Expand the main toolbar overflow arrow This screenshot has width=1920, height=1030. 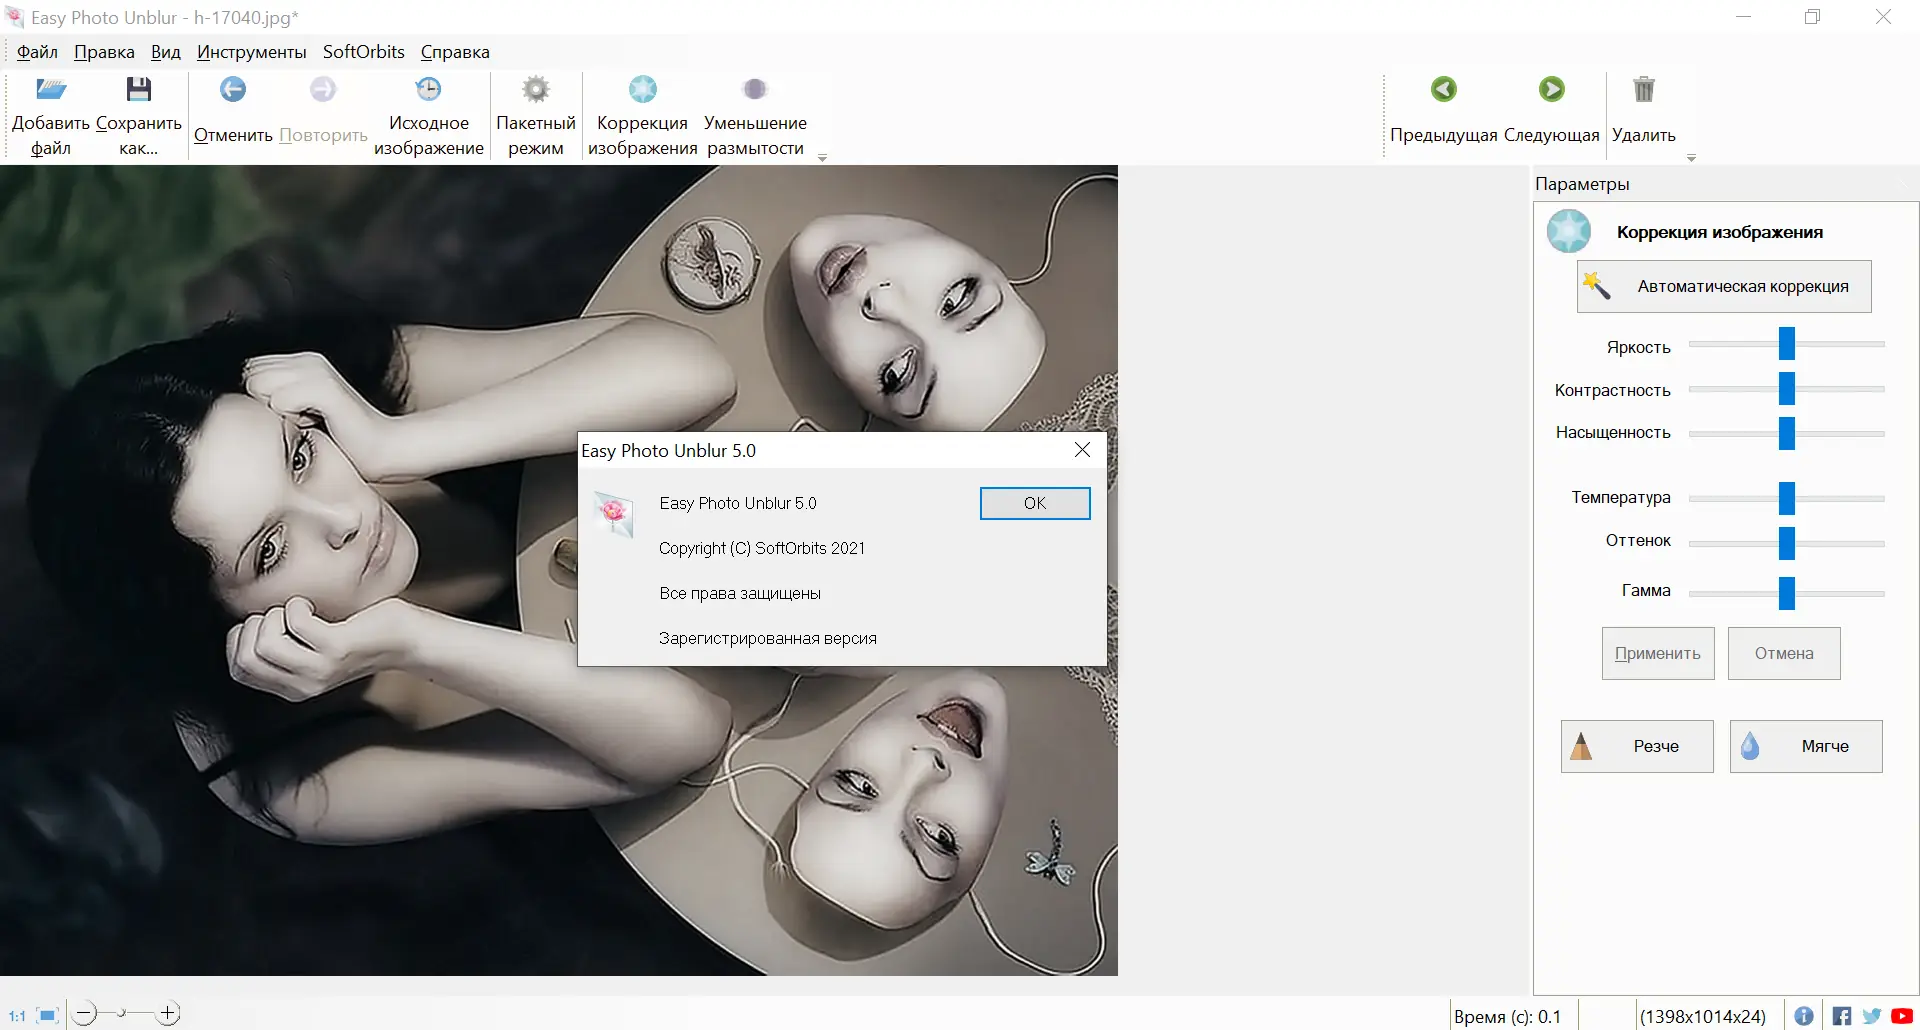tap(822, 158)
